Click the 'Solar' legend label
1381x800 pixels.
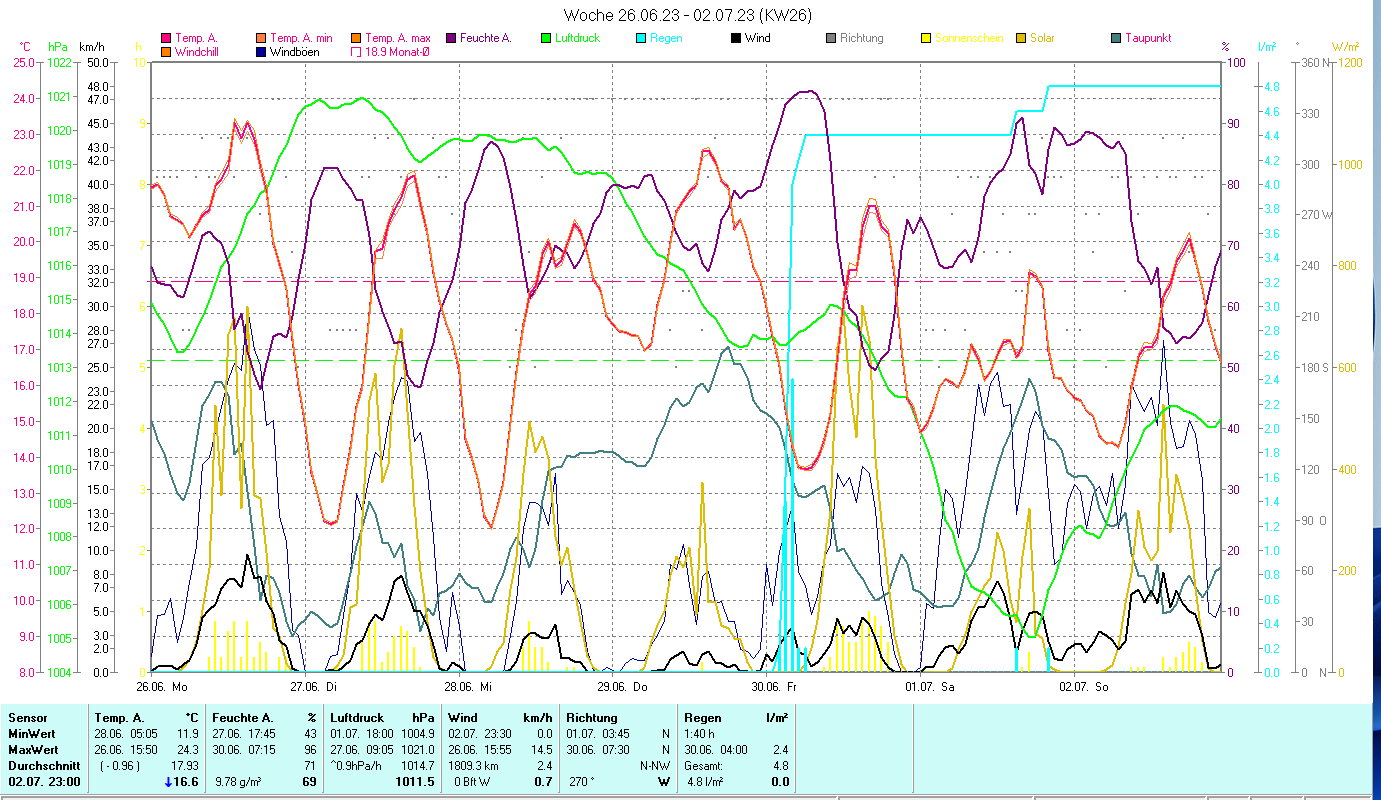click(x=1042, y=39)
